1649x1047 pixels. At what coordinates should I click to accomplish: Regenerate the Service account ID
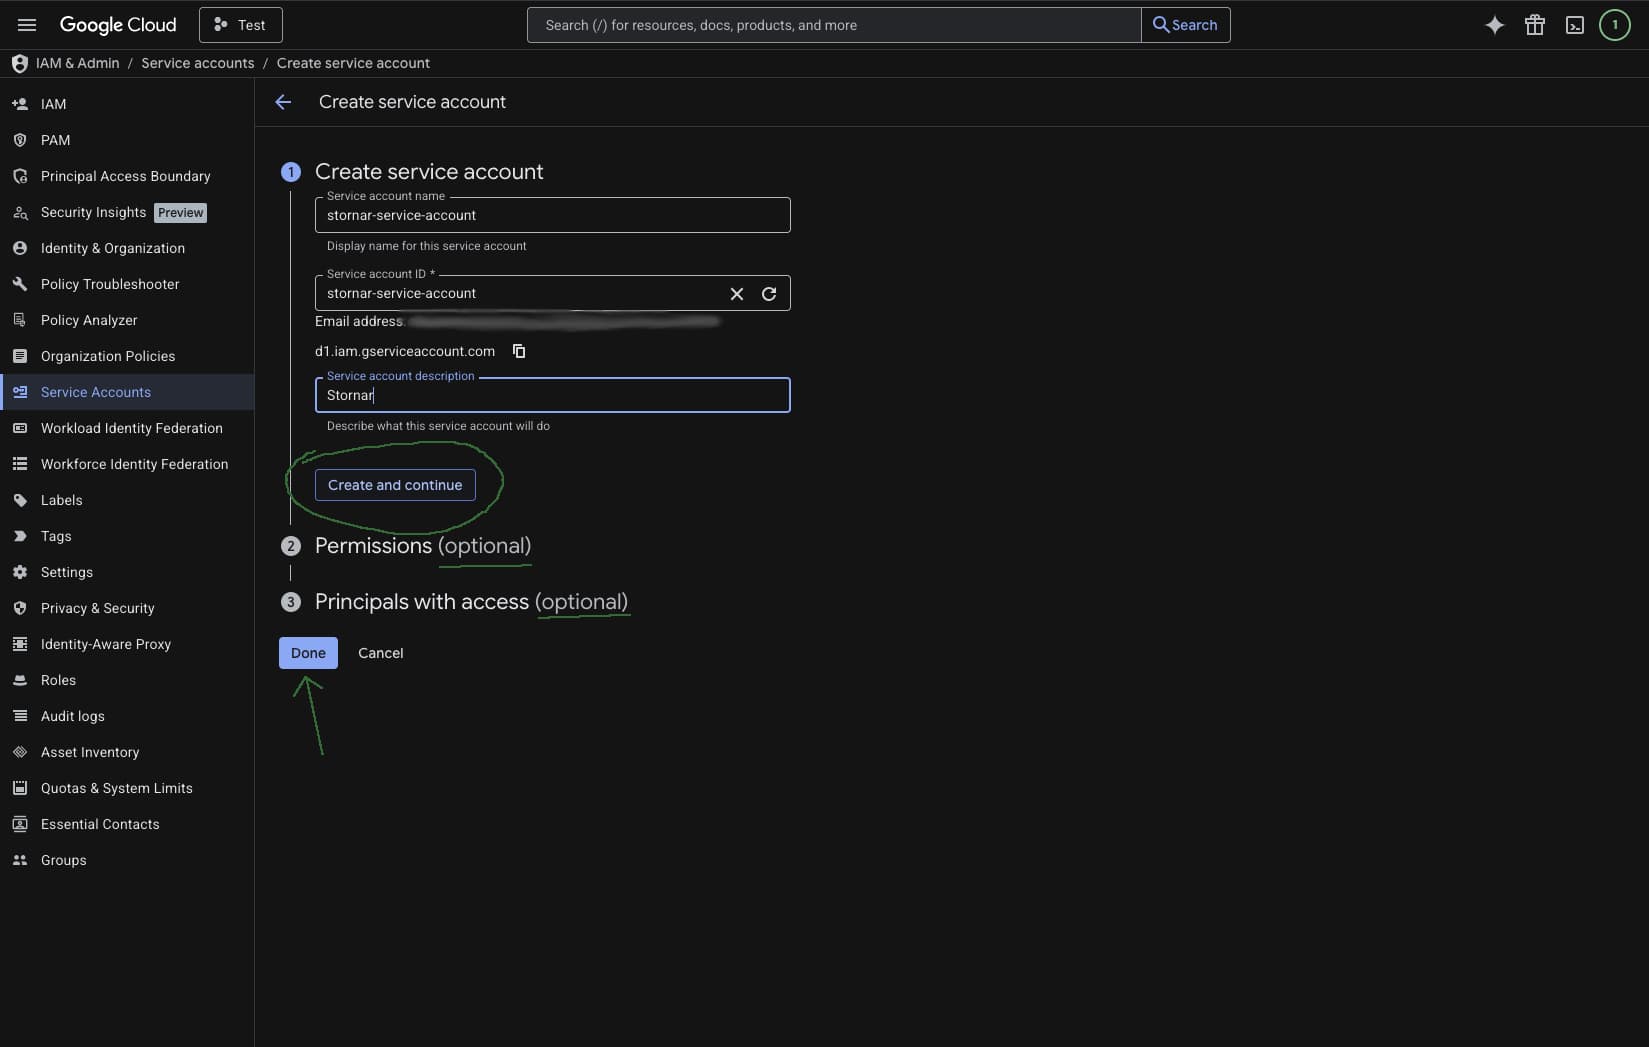pyautogui.click(x=769, y=293)
